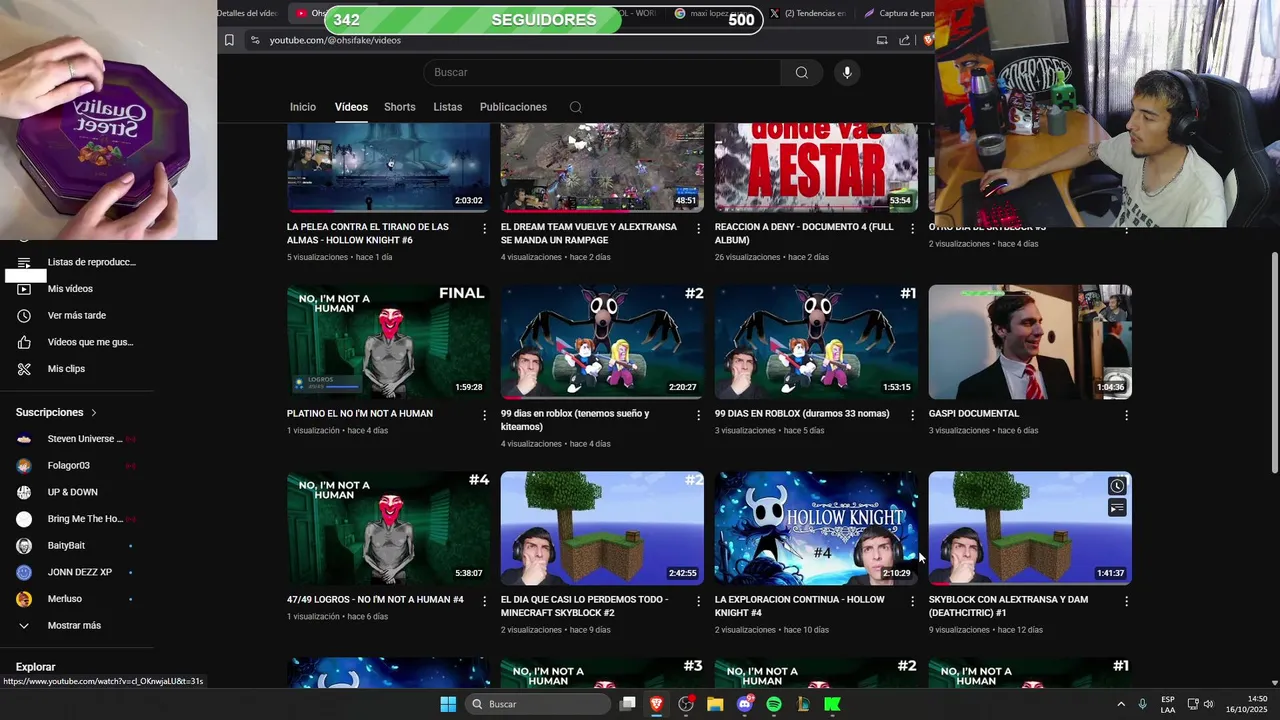Screen dimensions: 1280x720
Task: Open Discord from the taskbar
Action: point(744,704)
